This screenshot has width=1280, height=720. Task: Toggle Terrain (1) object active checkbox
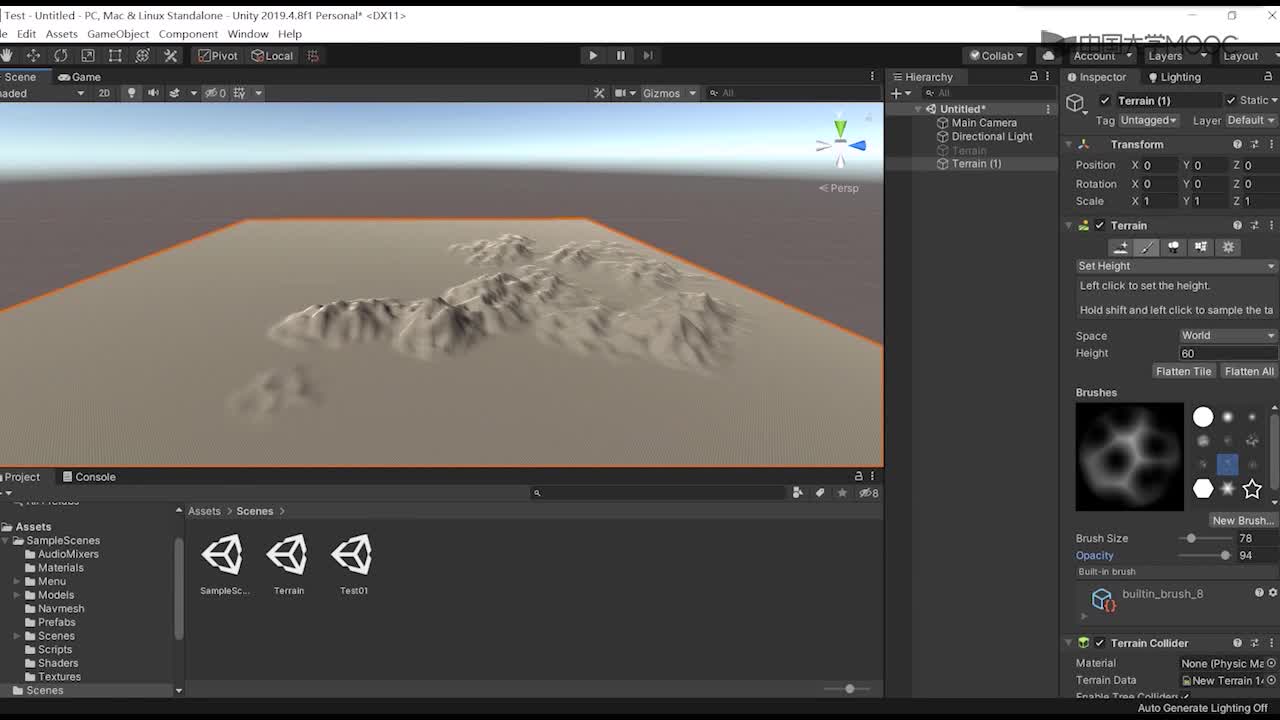point(1105,101)
